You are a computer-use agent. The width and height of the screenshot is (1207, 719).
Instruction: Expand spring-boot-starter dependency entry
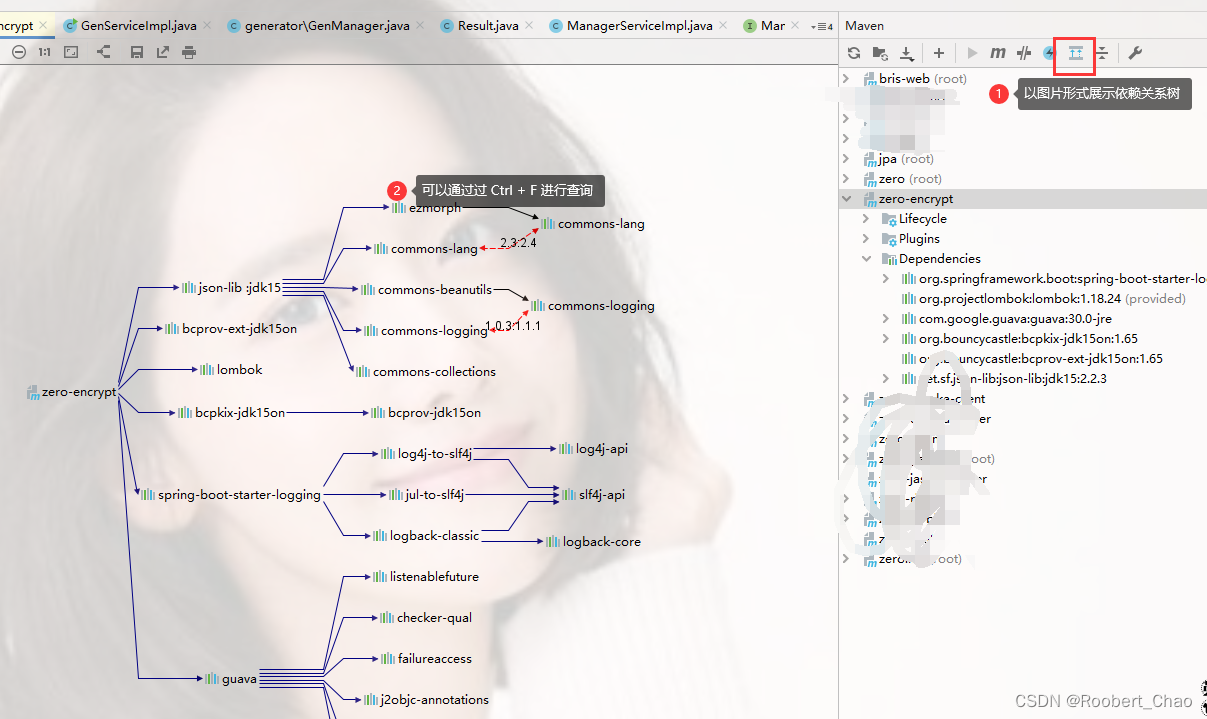tap(886, 278)
